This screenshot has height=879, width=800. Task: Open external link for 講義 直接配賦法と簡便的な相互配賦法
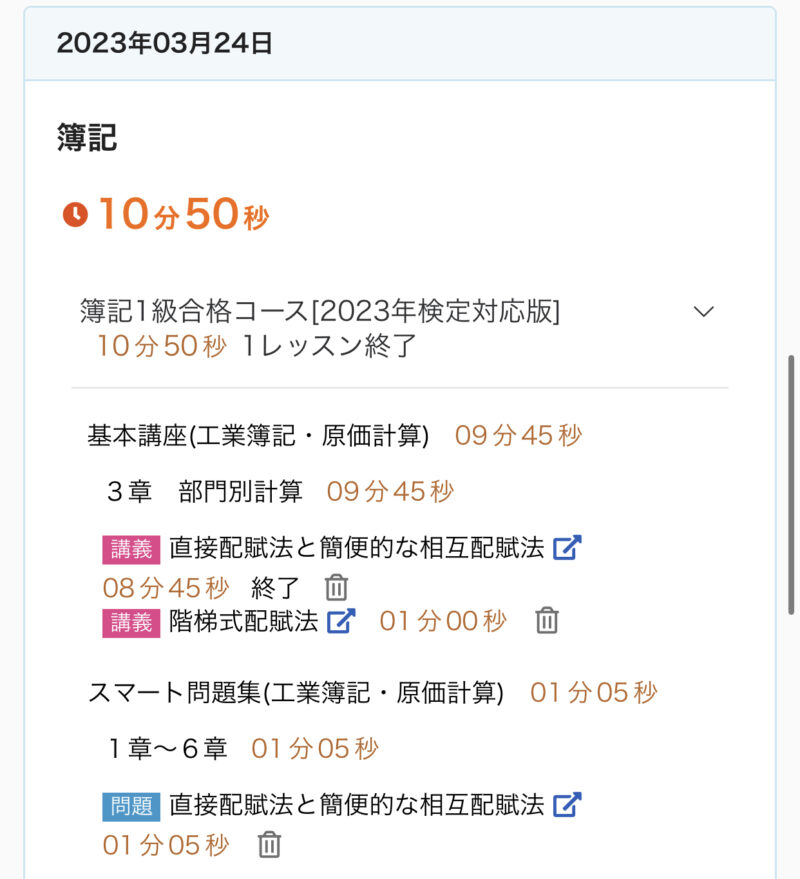click(x=567, y=548)
